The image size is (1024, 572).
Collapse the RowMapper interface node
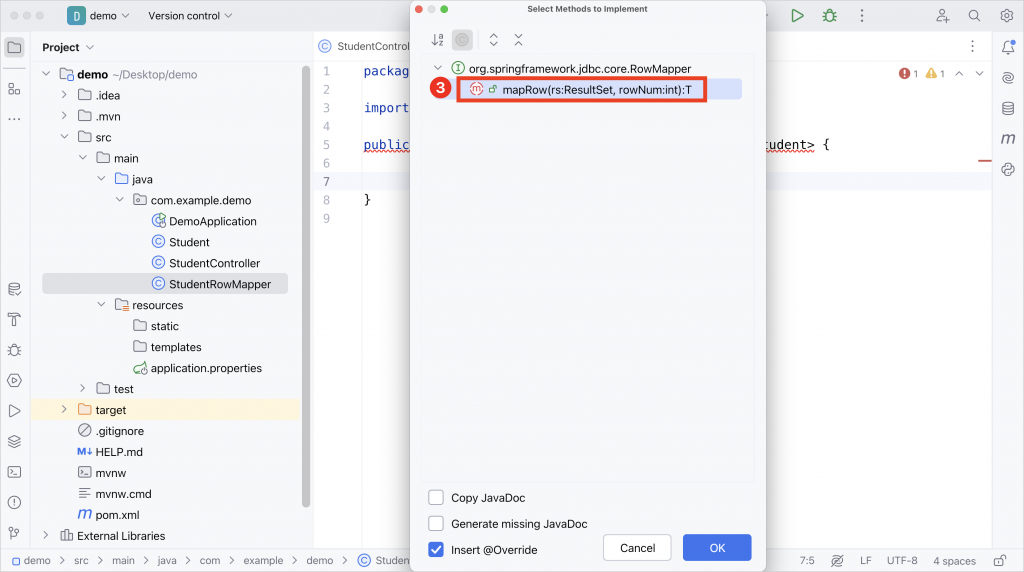[x=438, y=68]
